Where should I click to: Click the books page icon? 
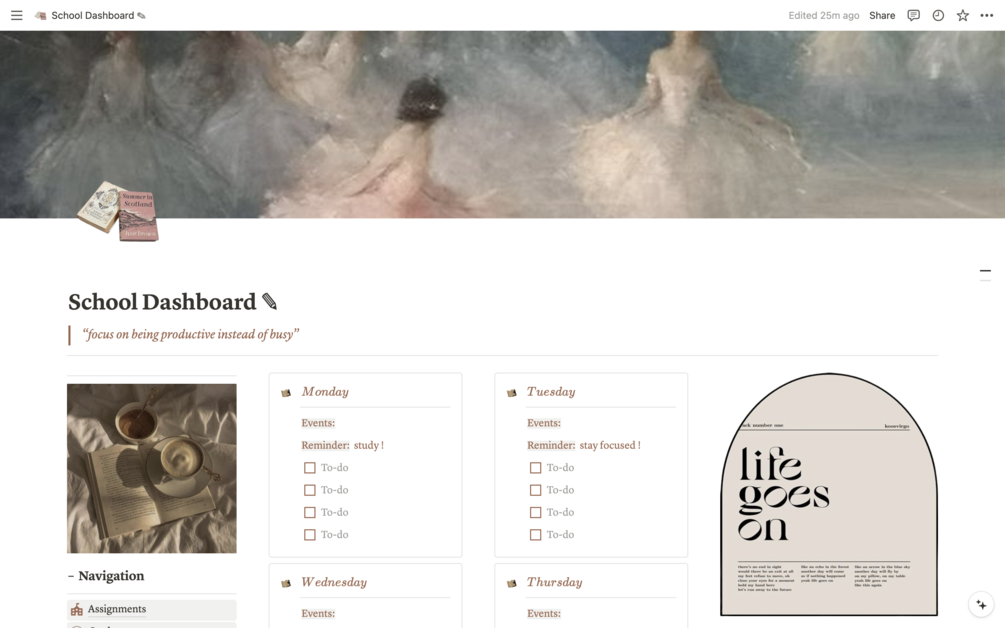point(118,211)
